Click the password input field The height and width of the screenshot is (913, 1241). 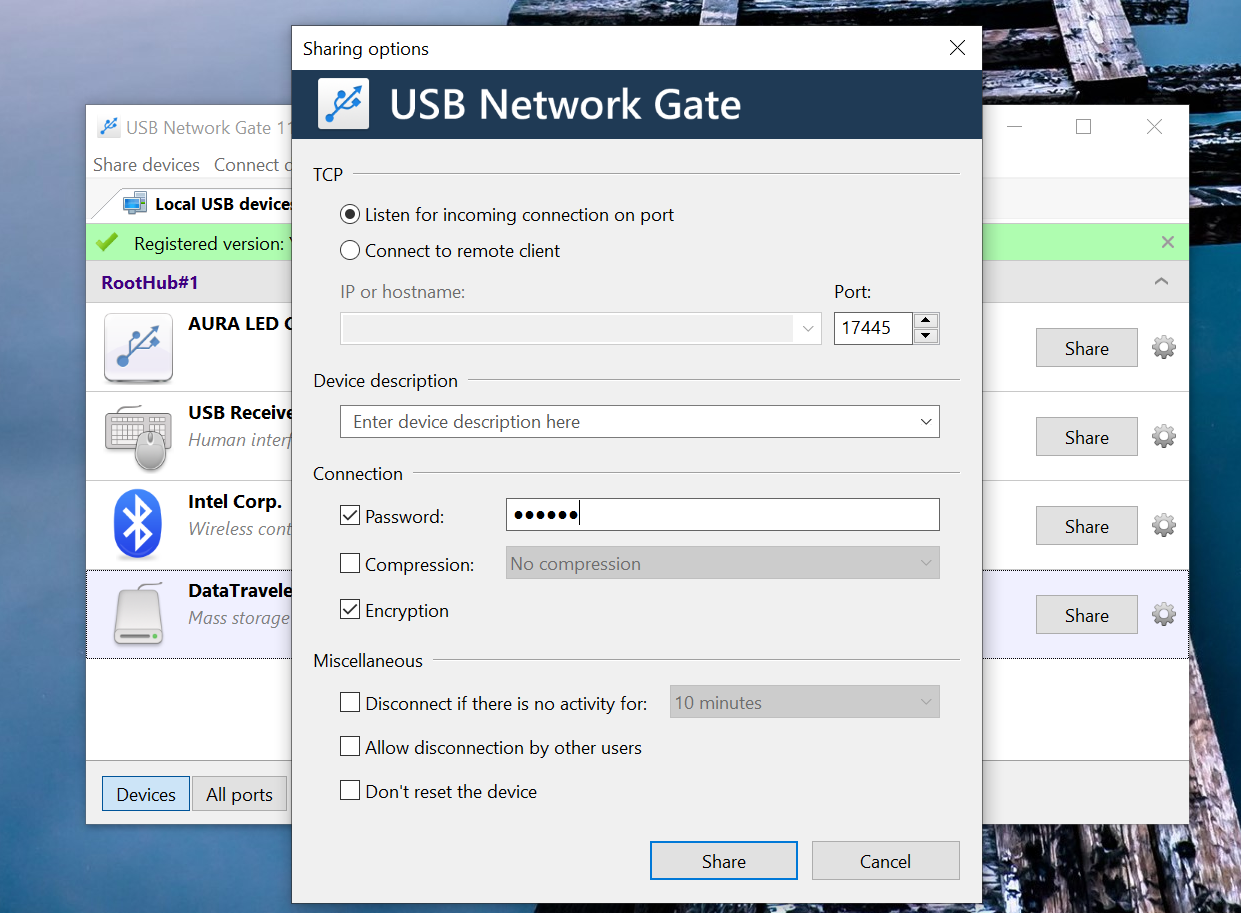click(722, 515)
